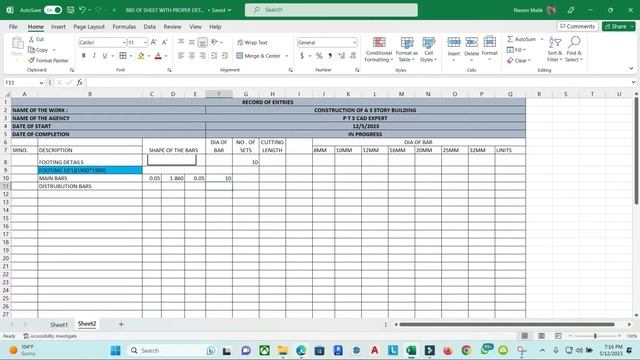Add a new sheet with plus button
Image resolution: width=640 pixels, height=360 pixels.
[x=121, y=324]
